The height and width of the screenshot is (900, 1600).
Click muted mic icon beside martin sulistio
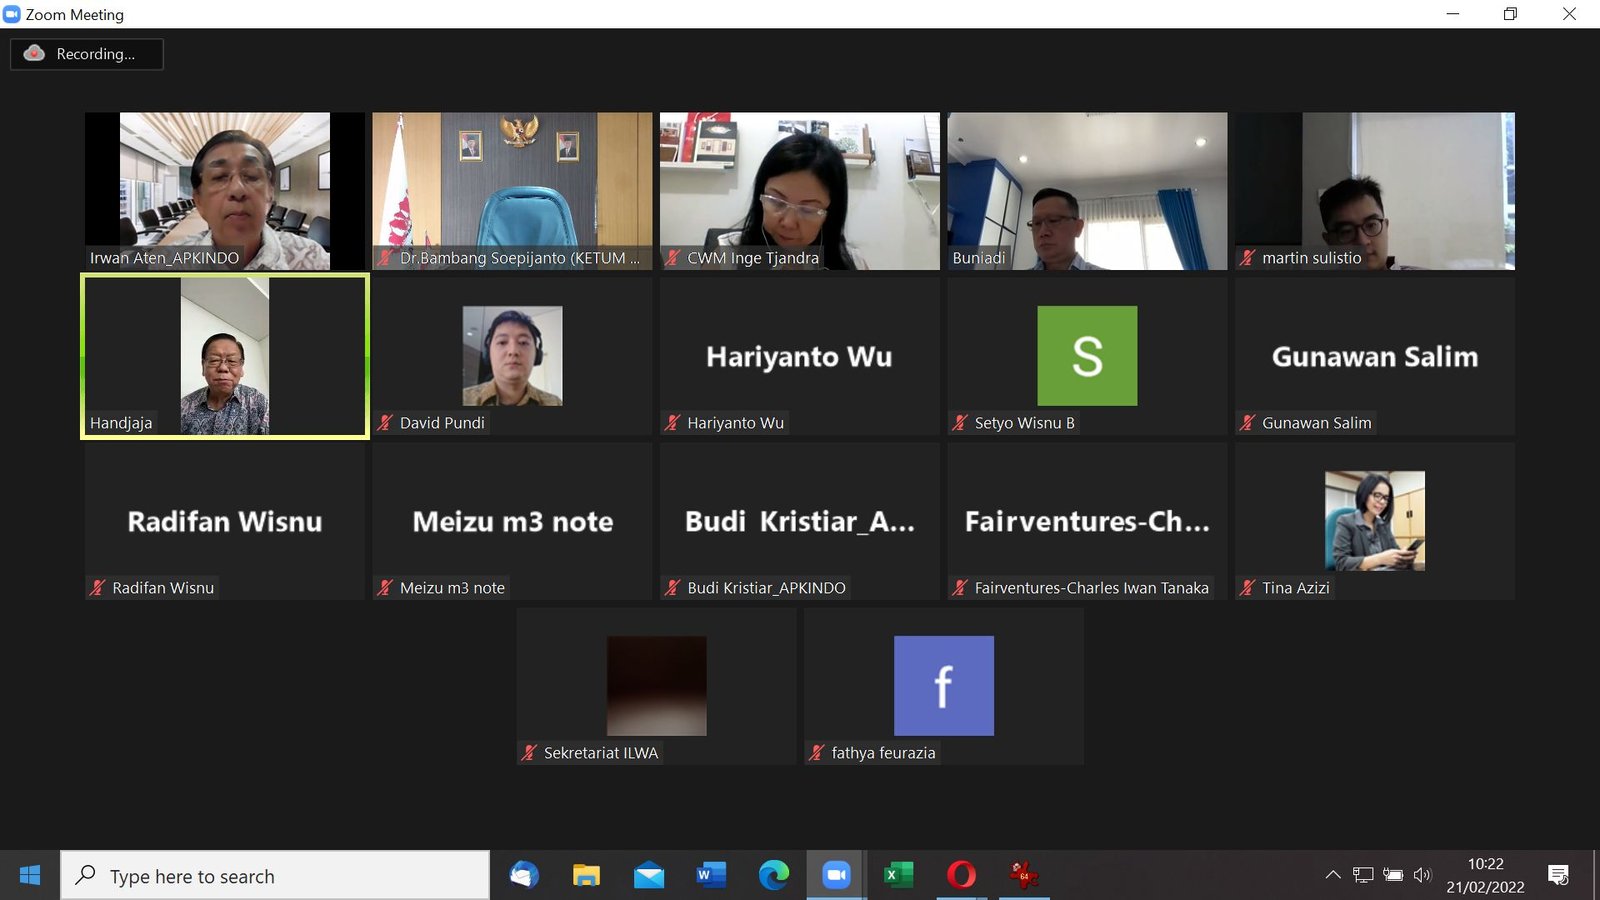1247,258
